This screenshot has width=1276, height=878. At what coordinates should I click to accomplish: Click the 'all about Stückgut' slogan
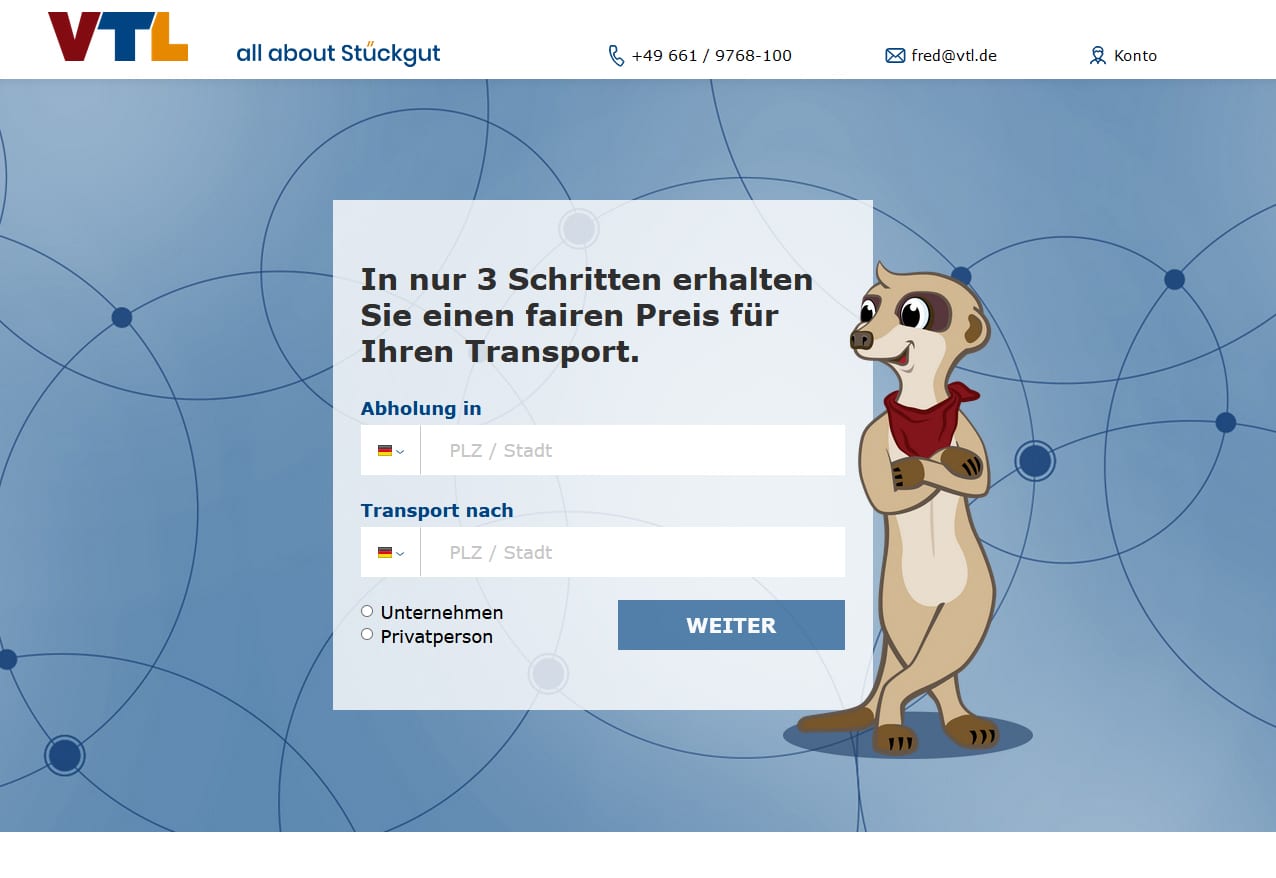(338, 53)
